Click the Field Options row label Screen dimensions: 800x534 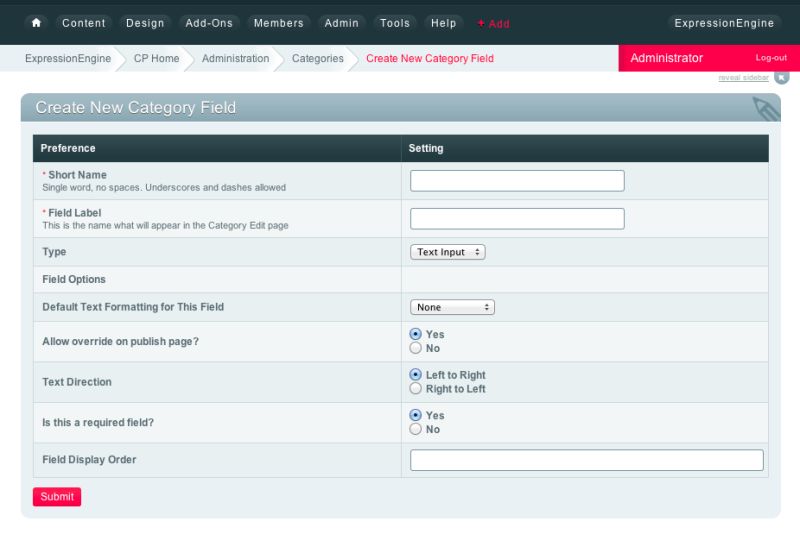point(74,279)
